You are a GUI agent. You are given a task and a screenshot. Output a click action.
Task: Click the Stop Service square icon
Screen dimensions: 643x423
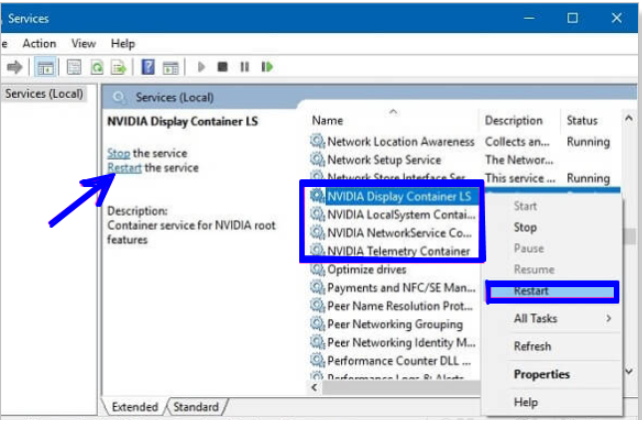click(222, 67)
